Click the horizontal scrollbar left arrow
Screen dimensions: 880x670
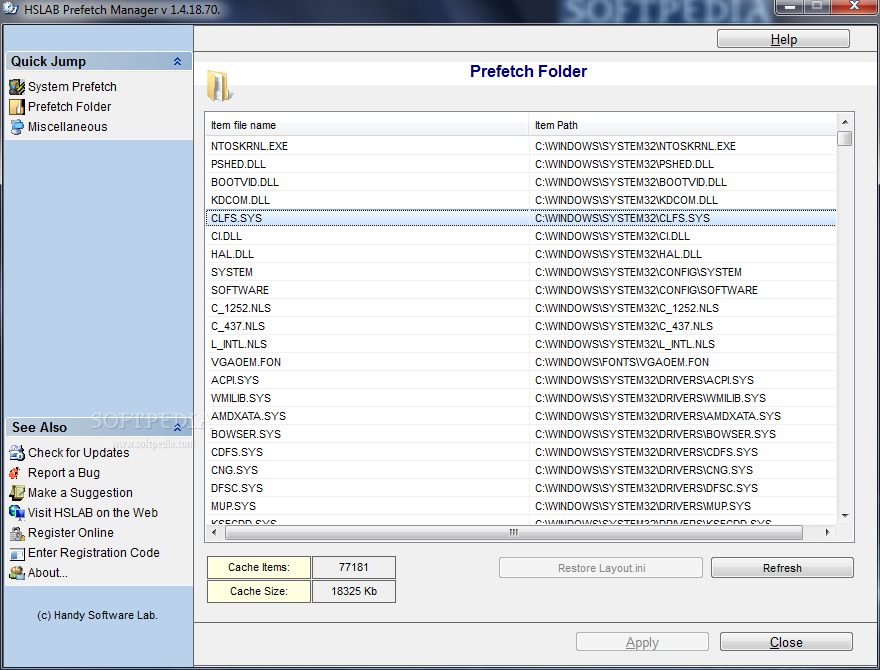(214, 532)
